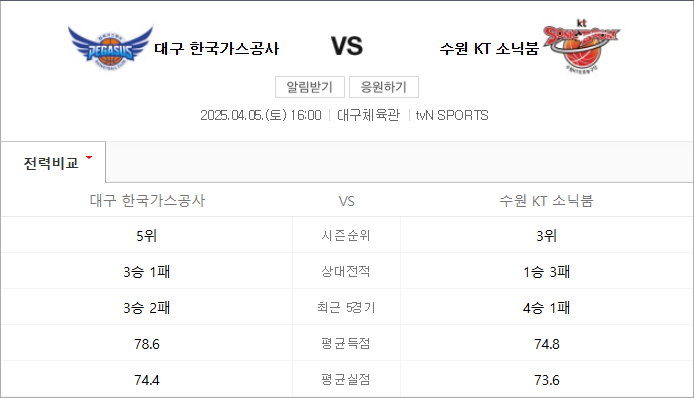Click the 78.6 average score value
The height and width of the screenshot is (398, 694).
[x=147, y=344]
